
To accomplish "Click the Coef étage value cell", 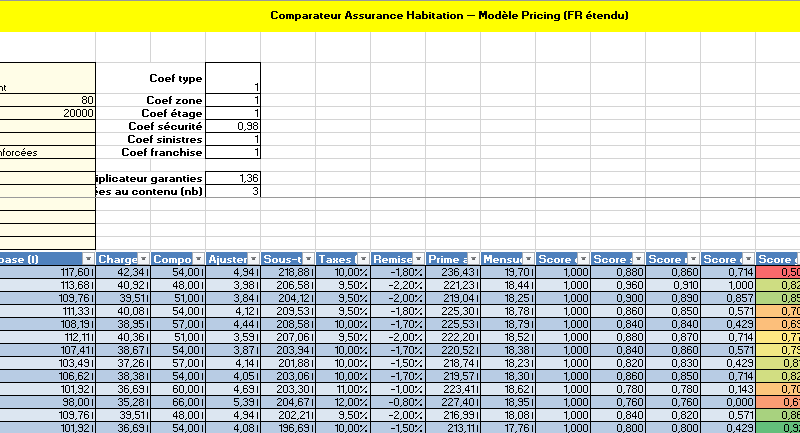I will tap(233, 113).
